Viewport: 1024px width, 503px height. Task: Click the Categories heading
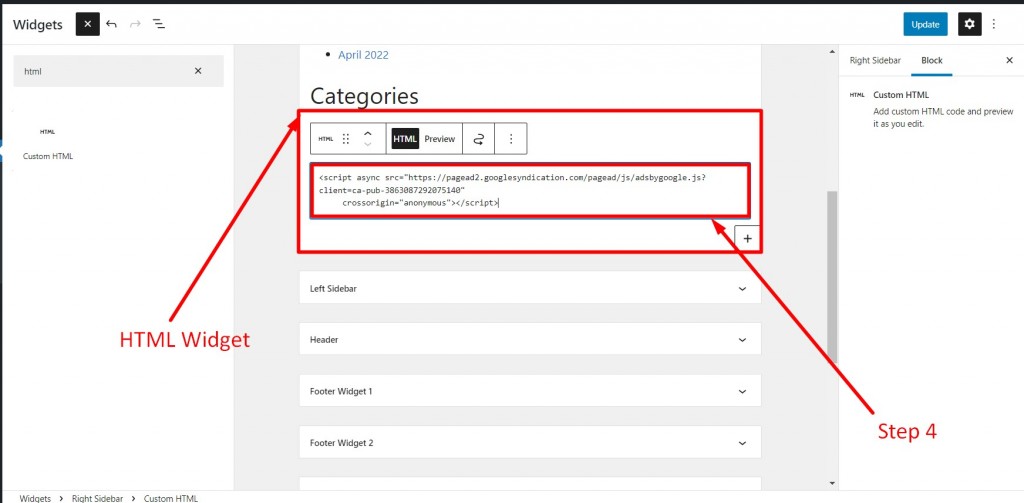pos(364,96)
